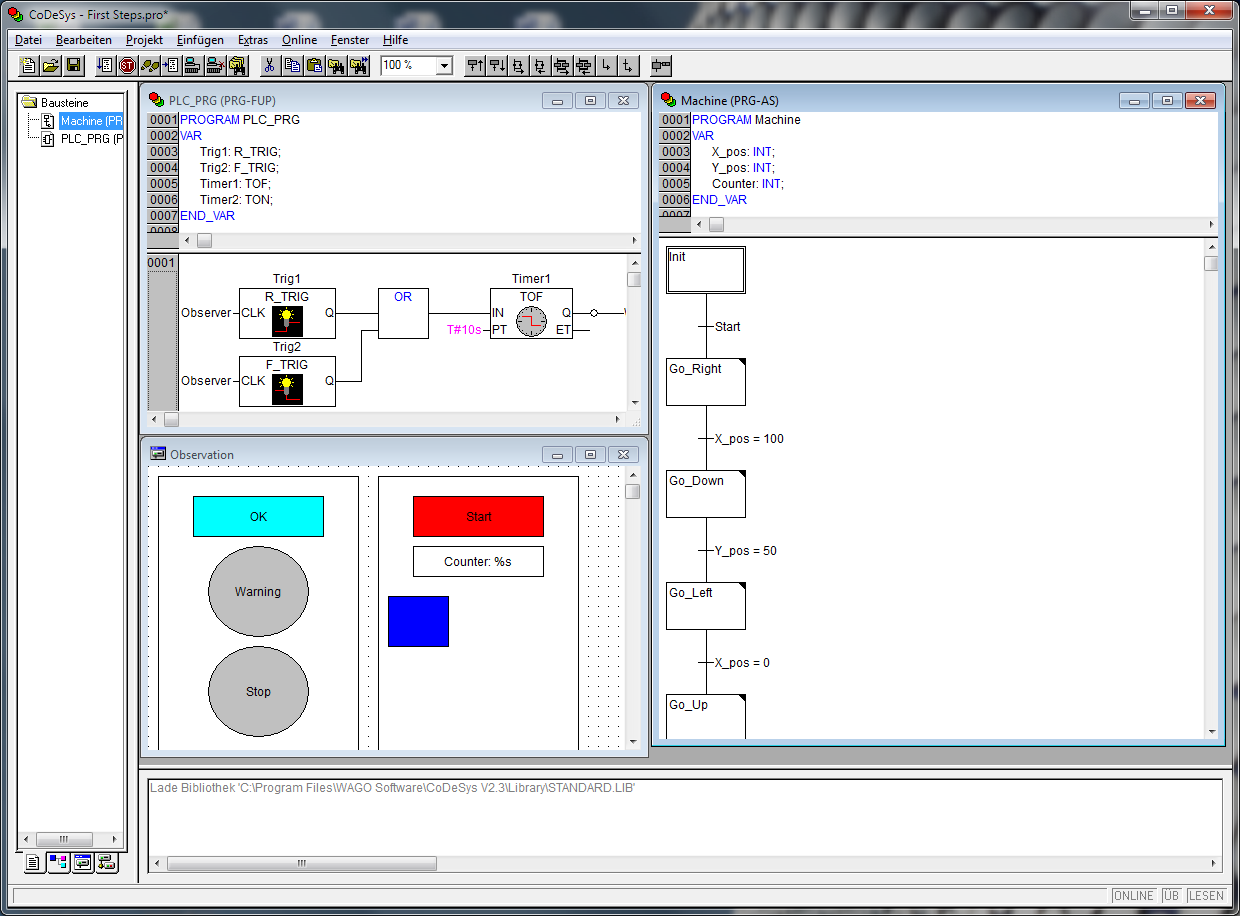Create a new project with the New icon
Image resolution: width=1240 pixels, height=916 pixels.
[30, 66]
